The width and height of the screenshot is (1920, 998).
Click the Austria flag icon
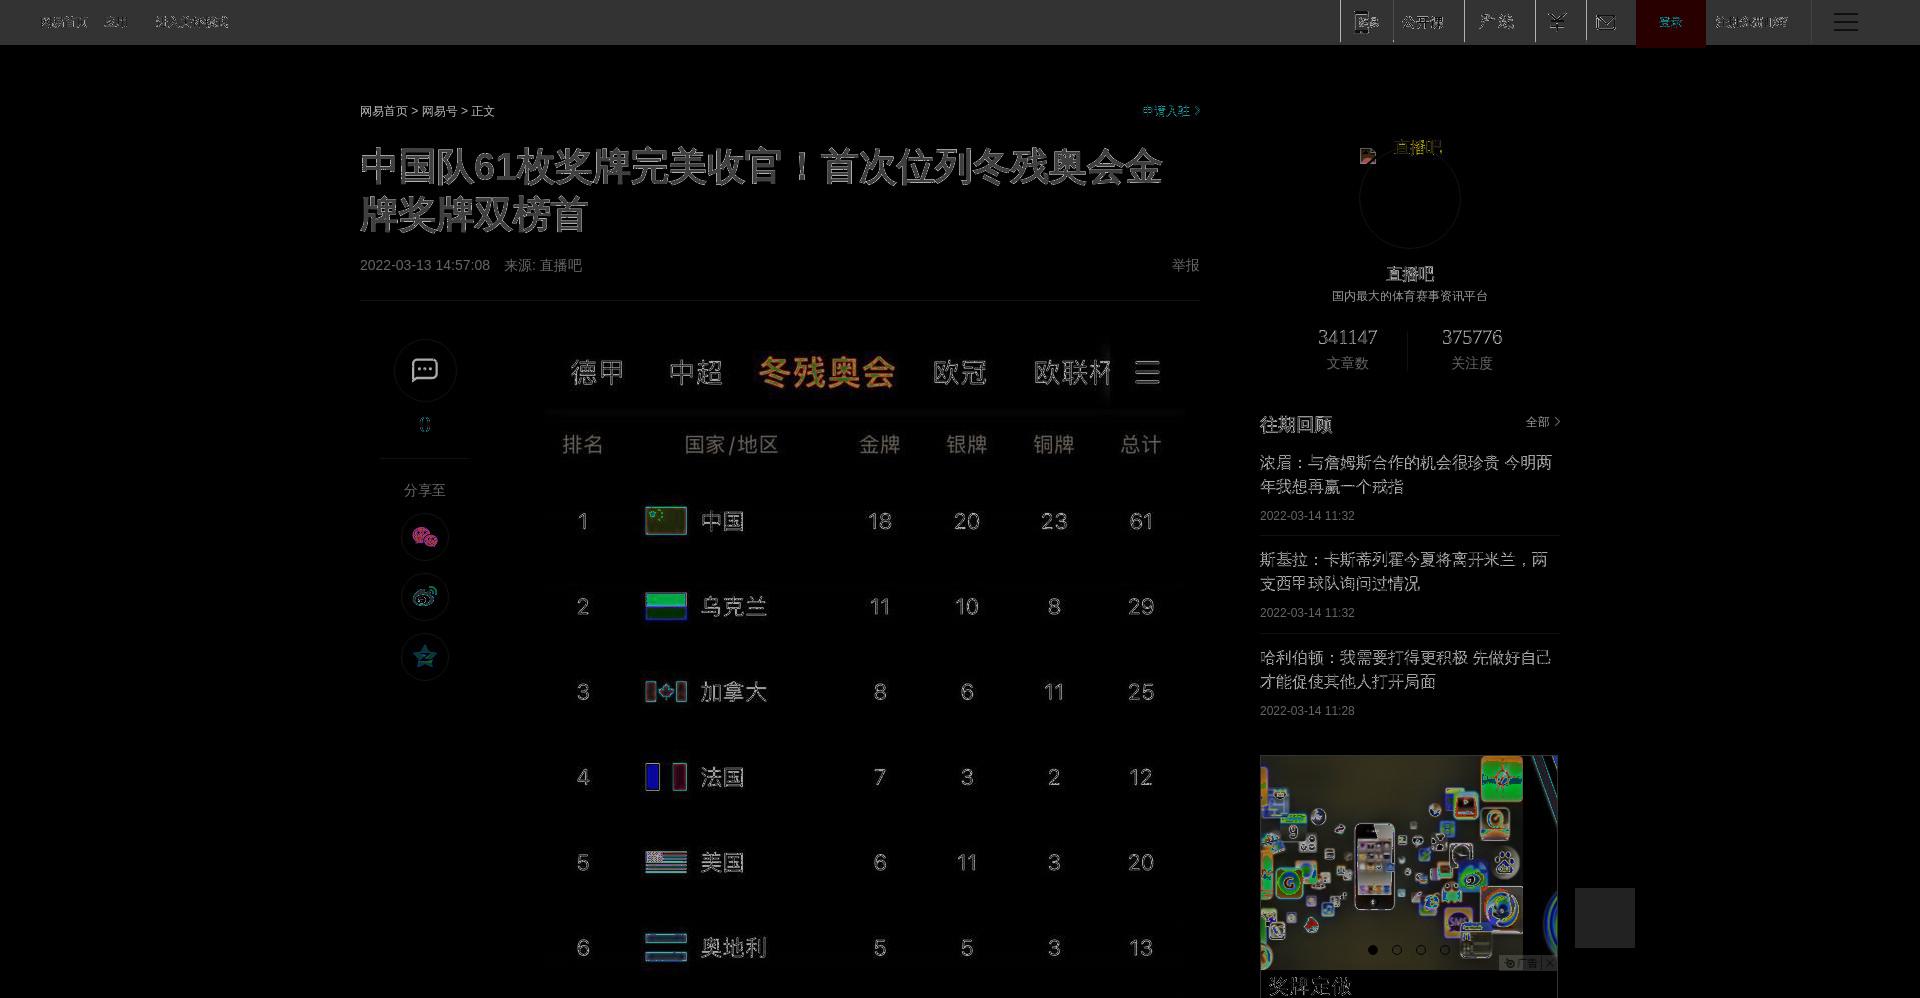[666, 947]
